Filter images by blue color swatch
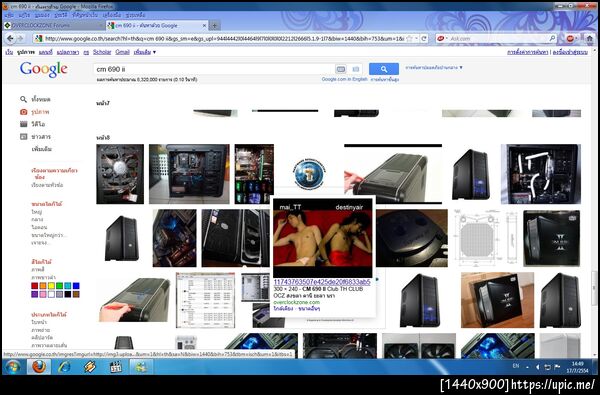600x395 pixels. point(76,286)
